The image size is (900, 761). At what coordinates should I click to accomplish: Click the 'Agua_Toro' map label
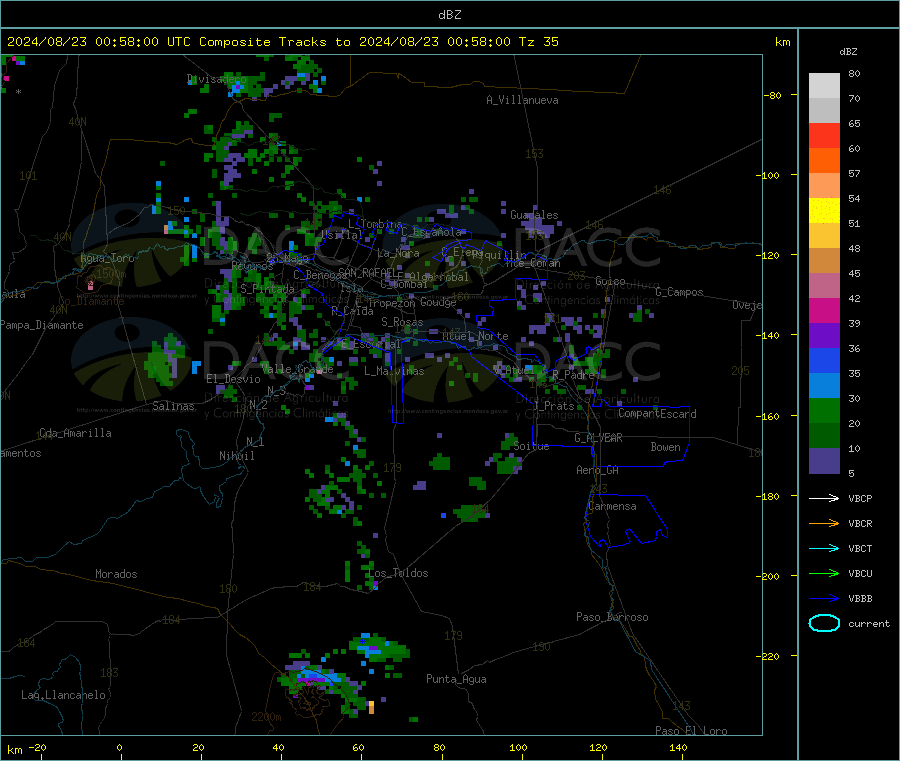[107, 258]
